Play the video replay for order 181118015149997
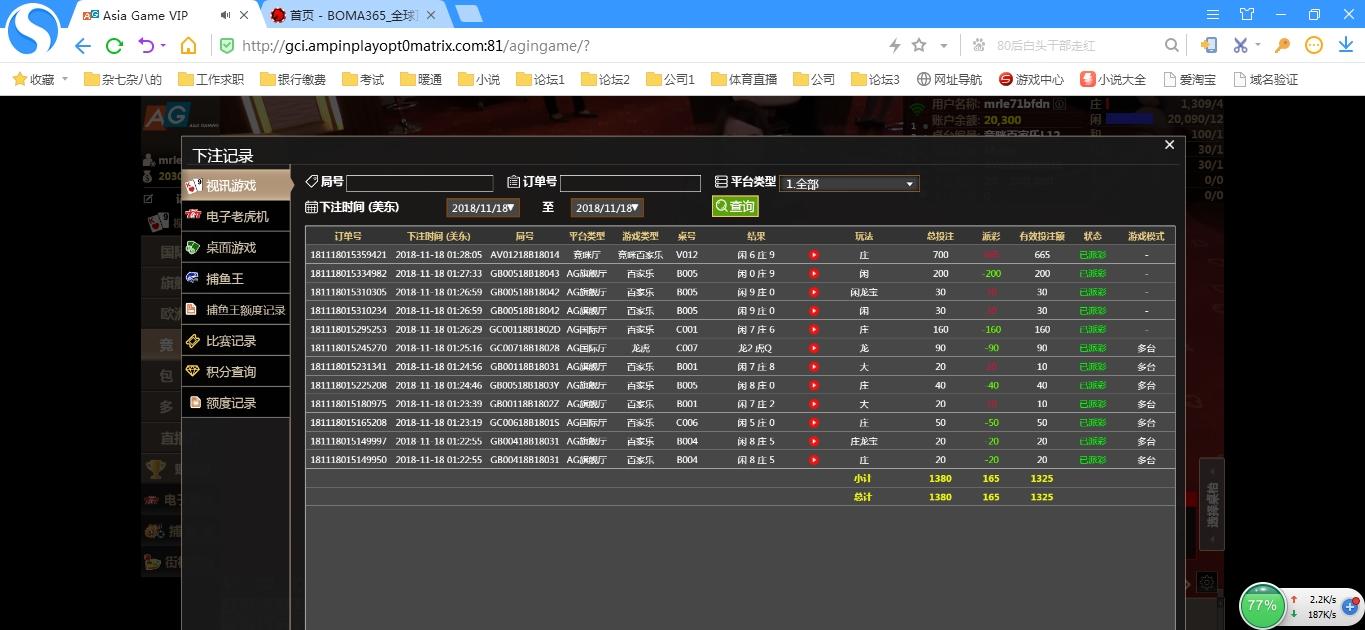This screenshot has height=630, width=1365. (x=813, y=441)
